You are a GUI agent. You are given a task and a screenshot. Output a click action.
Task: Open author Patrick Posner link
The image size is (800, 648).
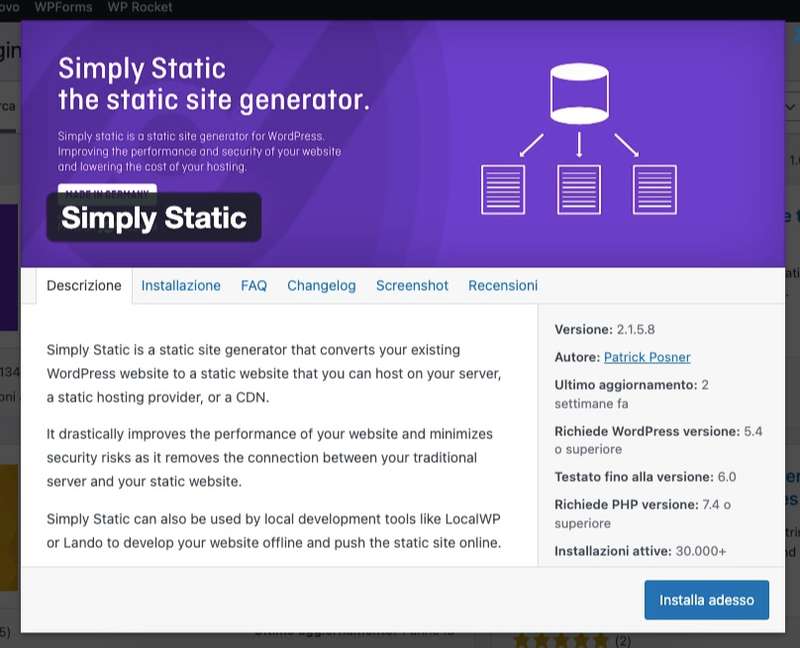pyautogui.click(x=647, y=357)
